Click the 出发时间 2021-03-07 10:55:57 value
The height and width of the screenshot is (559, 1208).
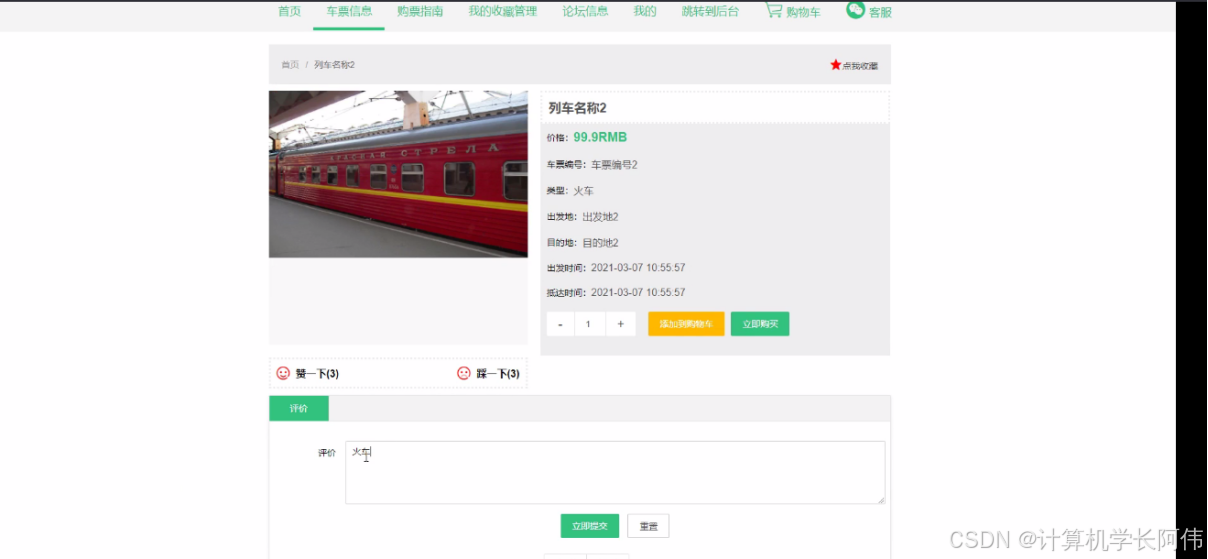(x=638, y=268)
